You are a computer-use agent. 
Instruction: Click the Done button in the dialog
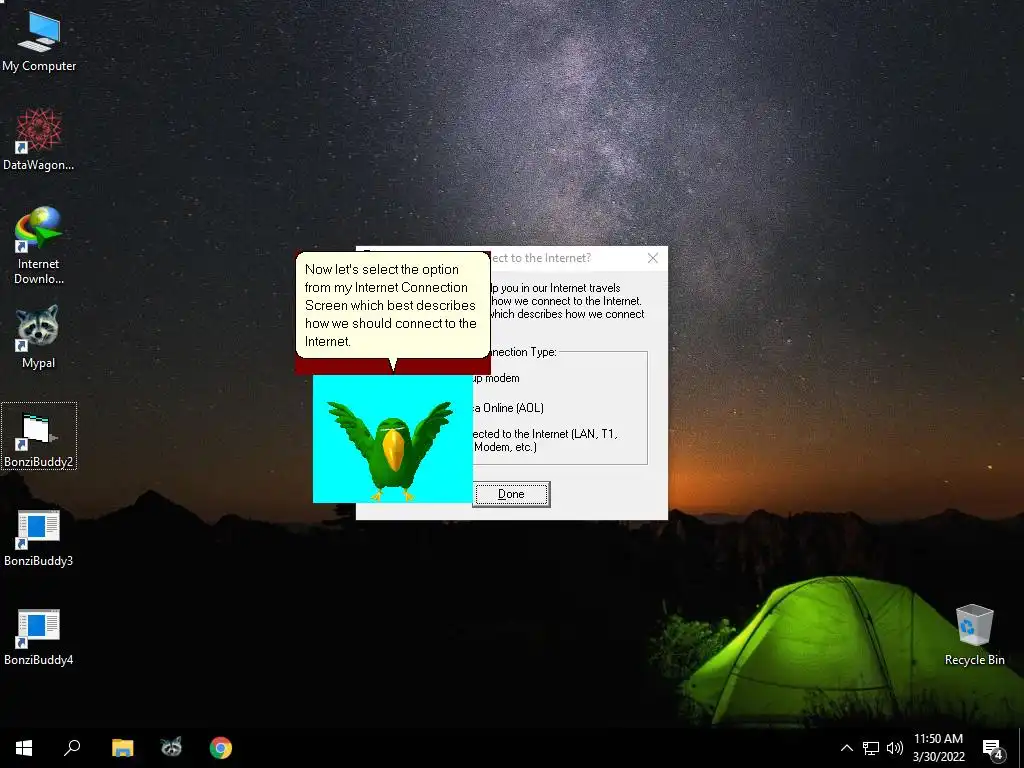pos(511,494)
